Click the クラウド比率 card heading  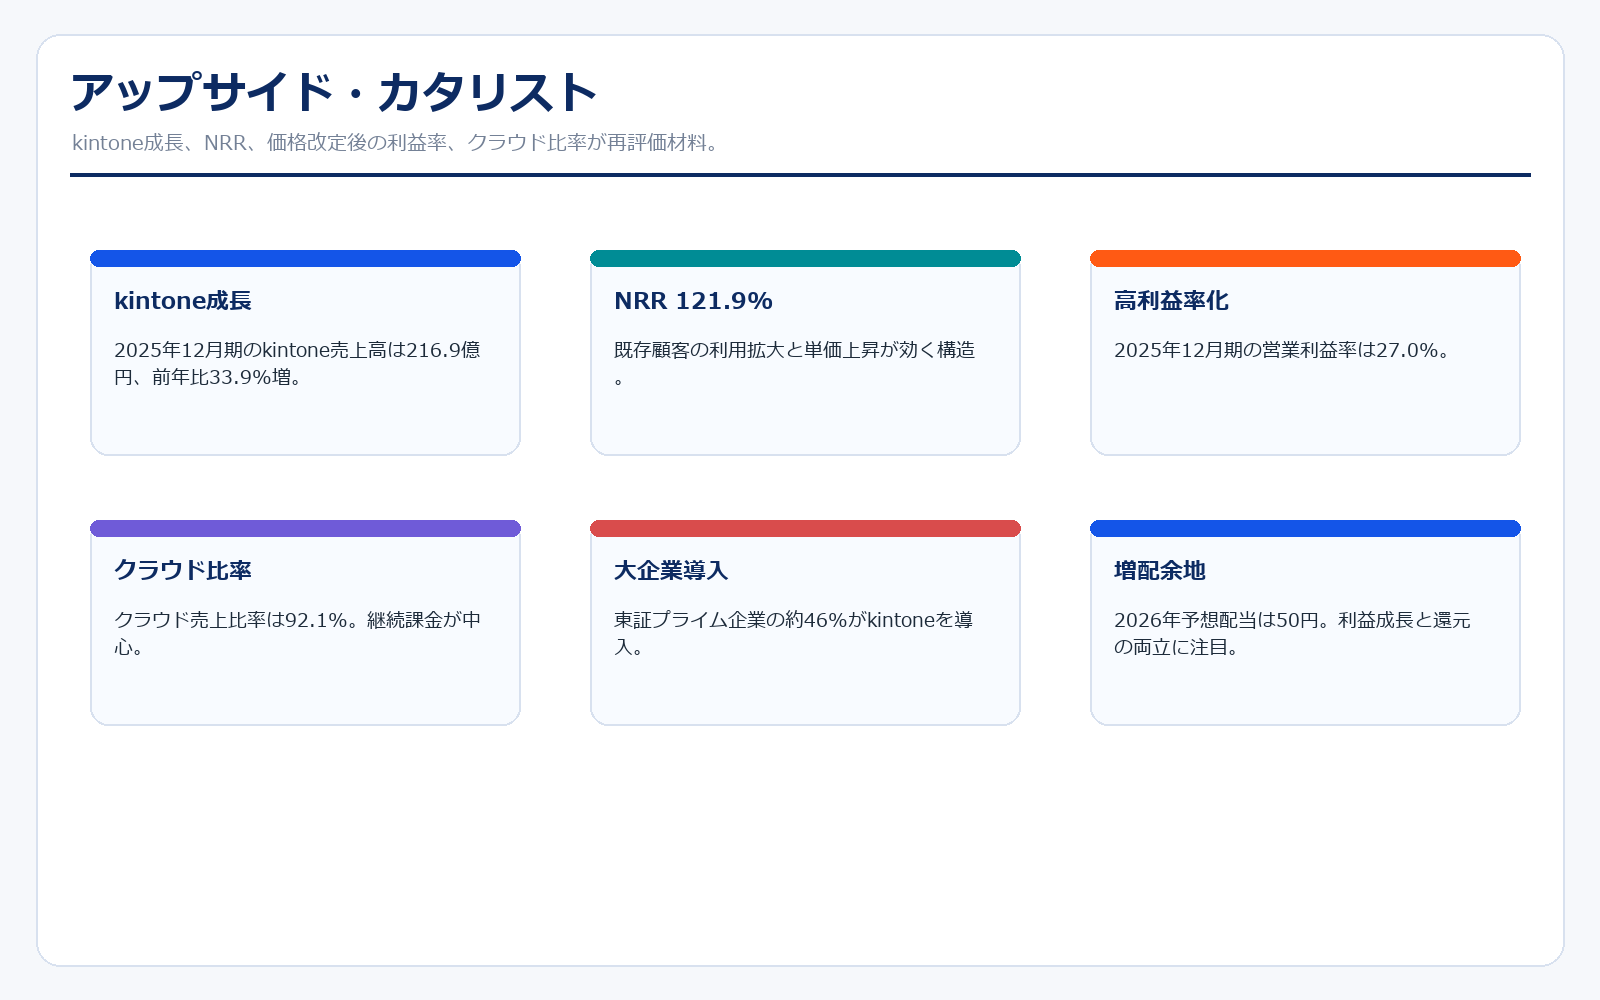[183, 571]
